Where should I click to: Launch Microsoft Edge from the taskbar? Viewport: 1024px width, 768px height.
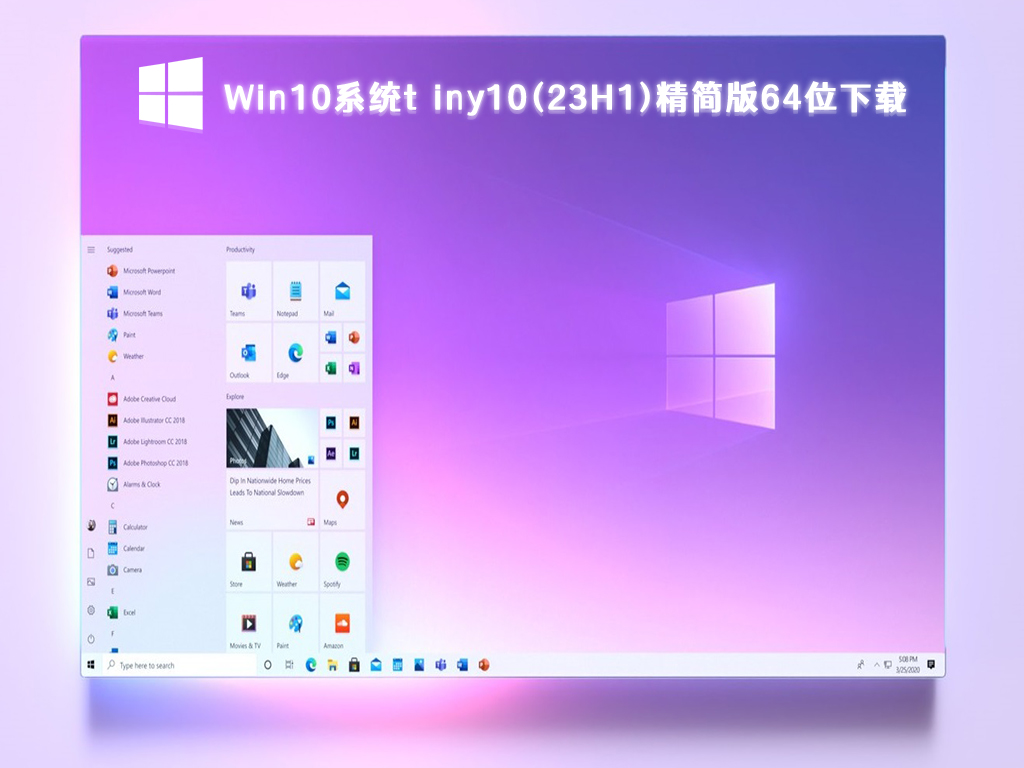pos(312,665)
